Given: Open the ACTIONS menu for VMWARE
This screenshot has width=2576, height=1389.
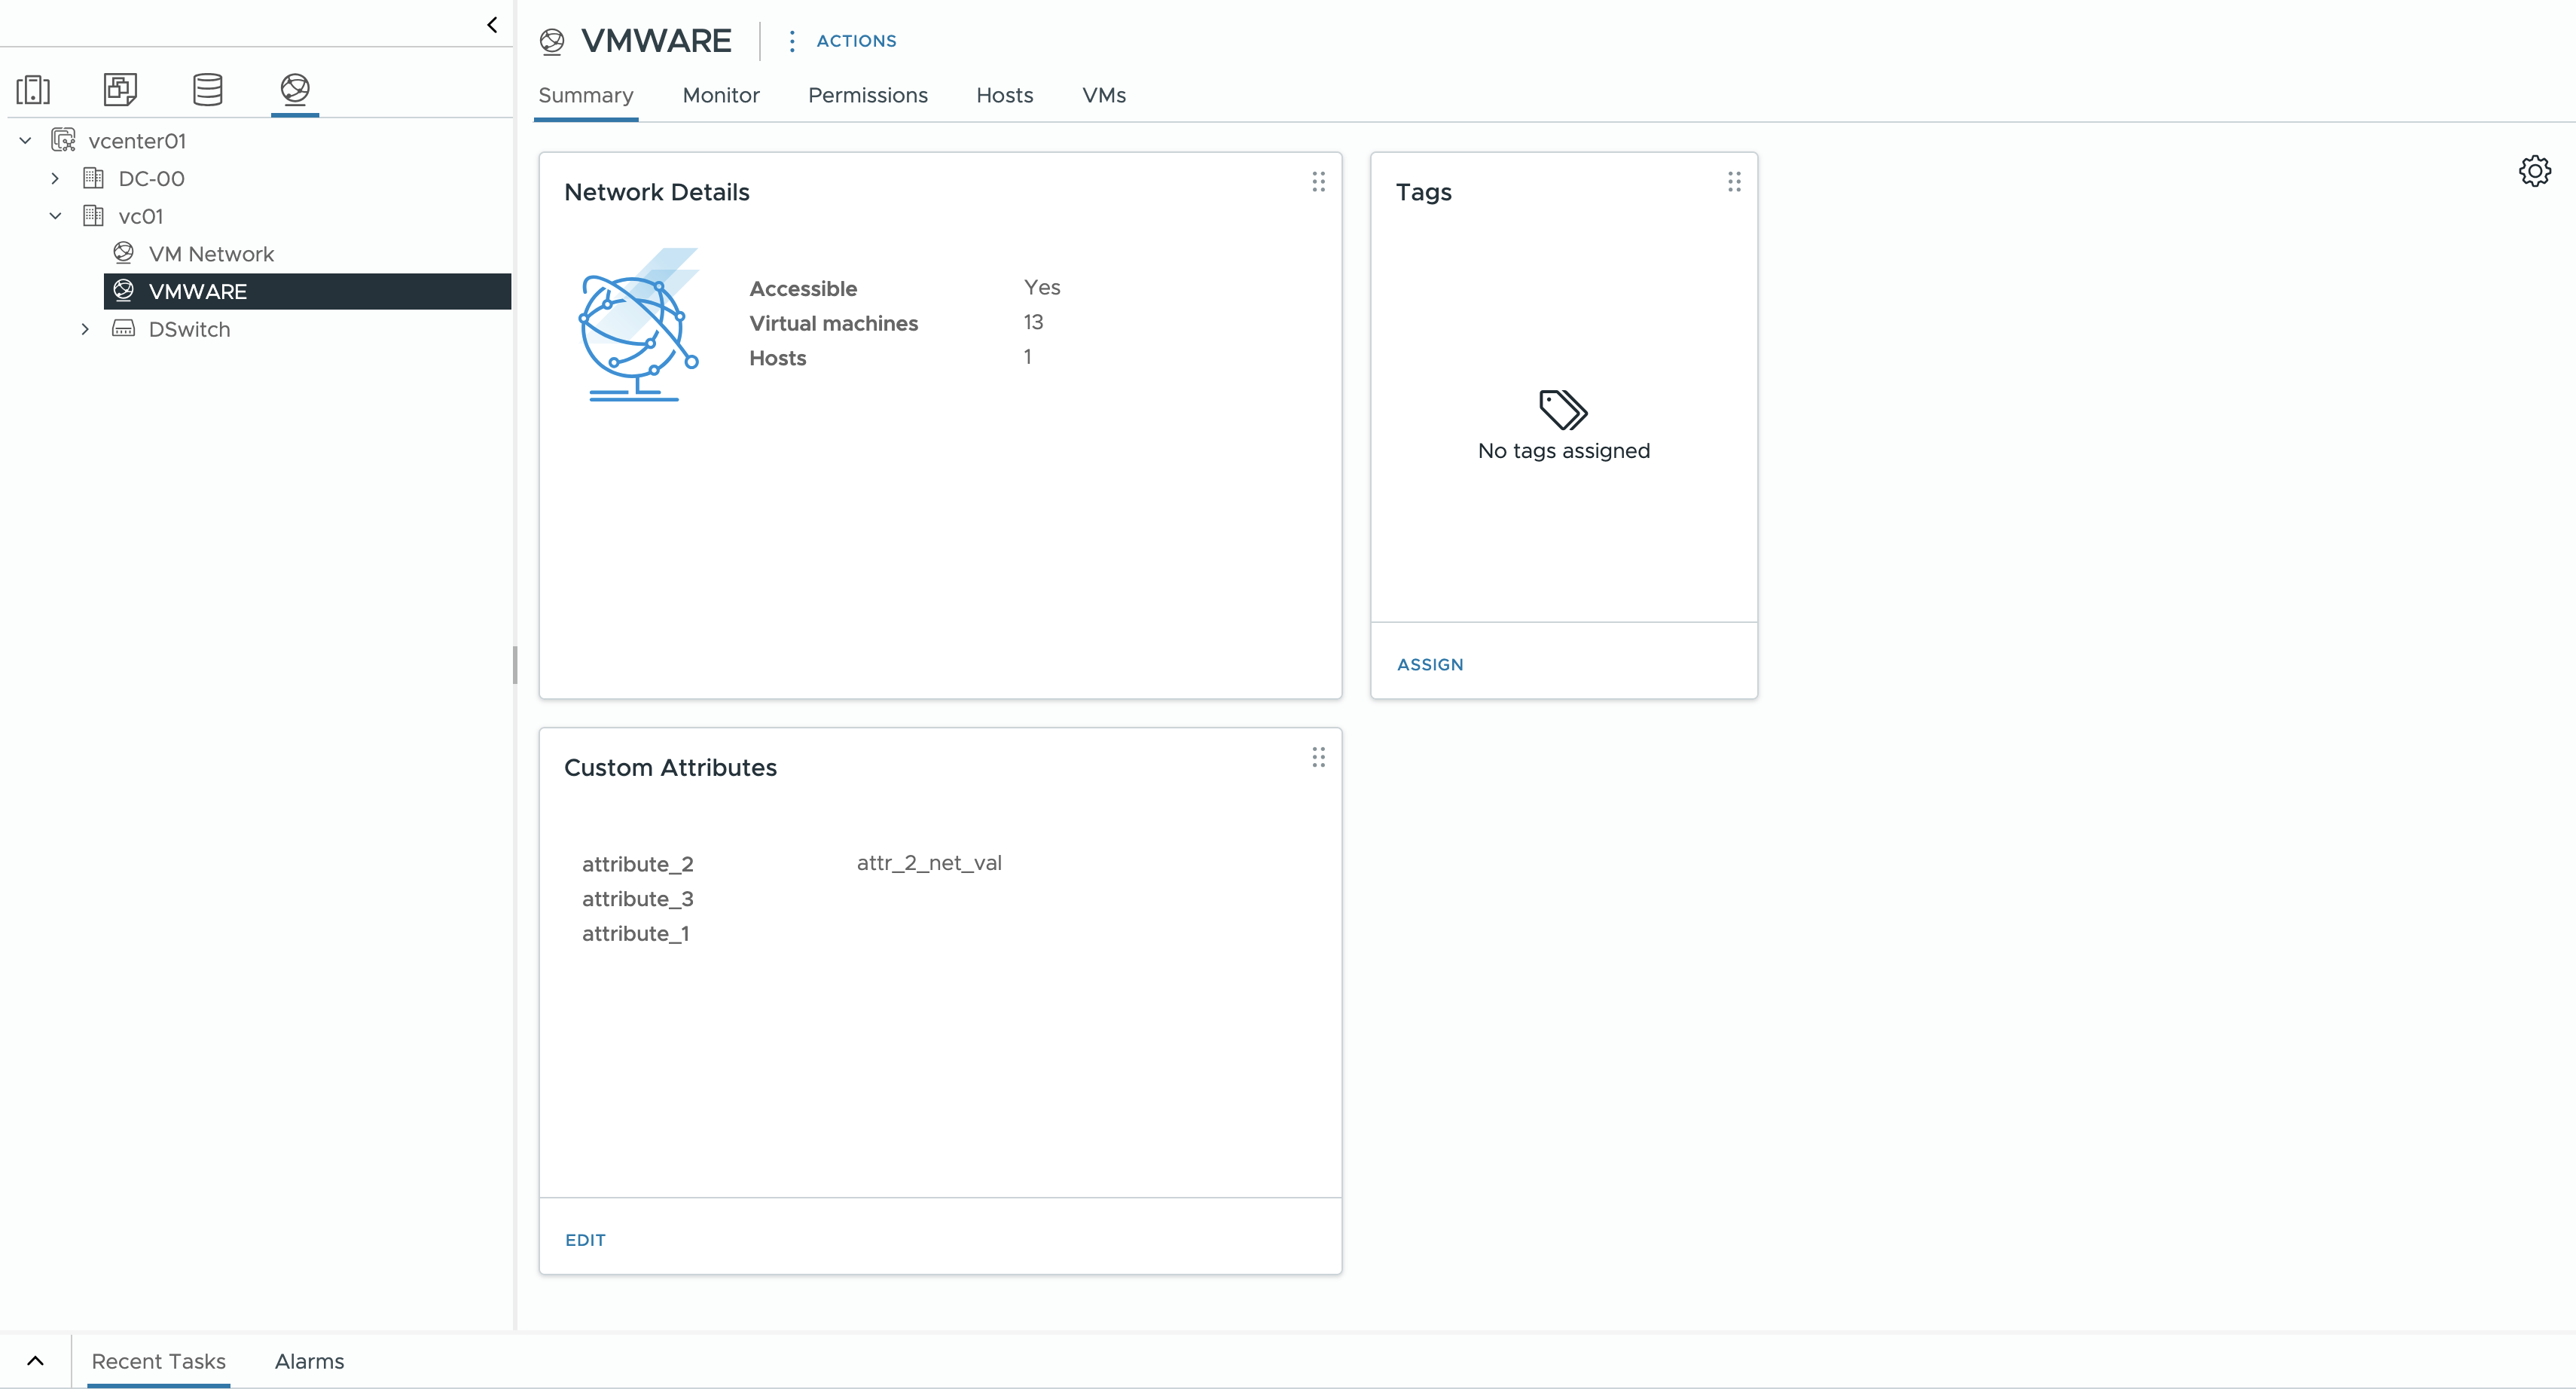Looking at the screenshot, I should click(x=855, y=41).
